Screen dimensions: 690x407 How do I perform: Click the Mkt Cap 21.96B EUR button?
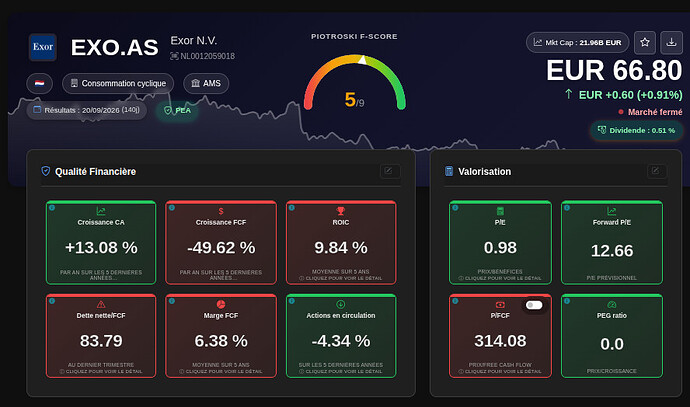coord(577,43)
